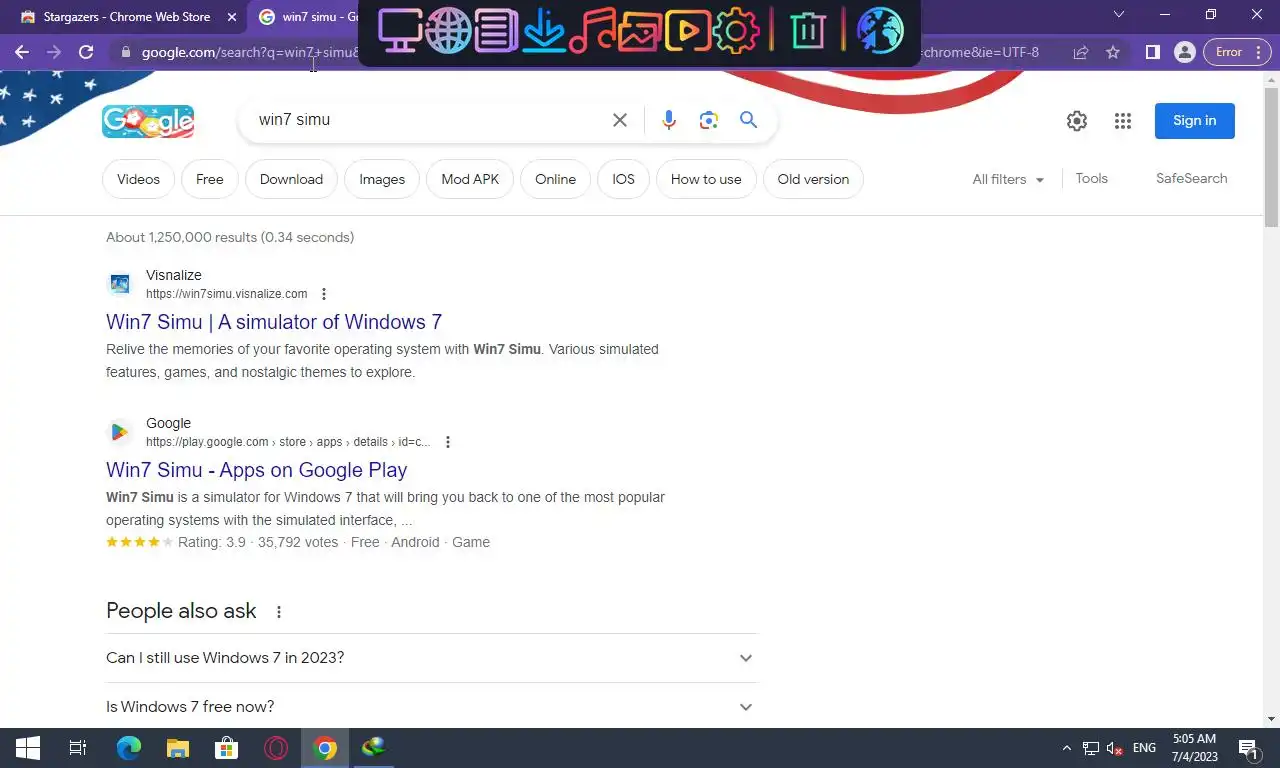Open the downloads arrow icon in the dock
Screen dimensions: 1280x768
[544, 31]
